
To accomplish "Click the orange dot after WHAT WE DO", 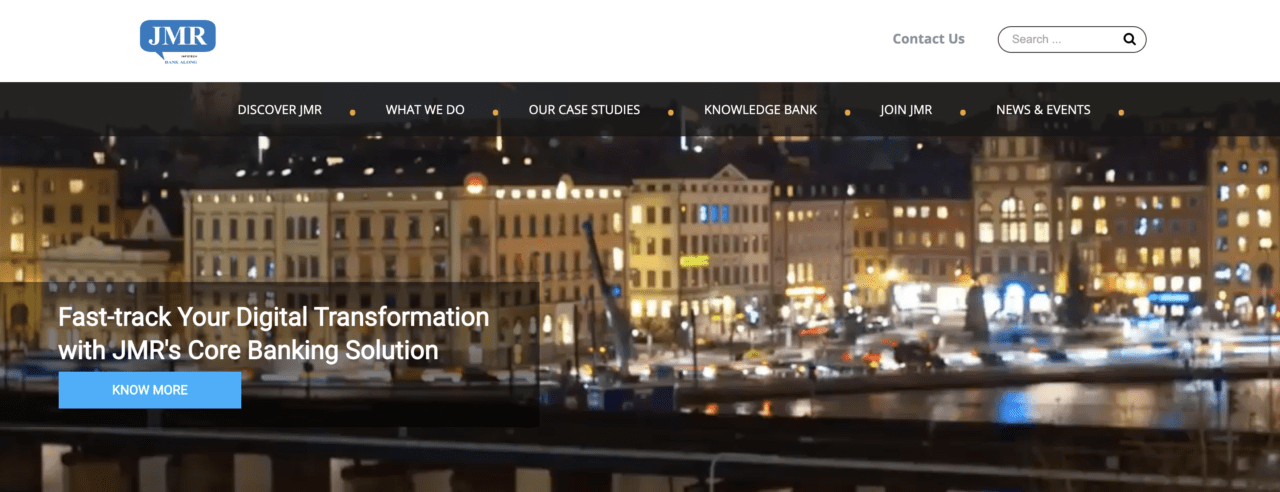I will click(496, 113).
